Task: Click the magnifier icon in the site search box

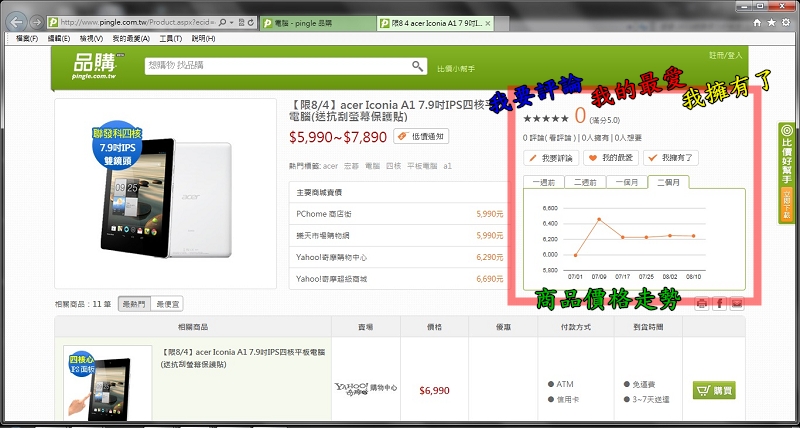Action: (417, 66)
